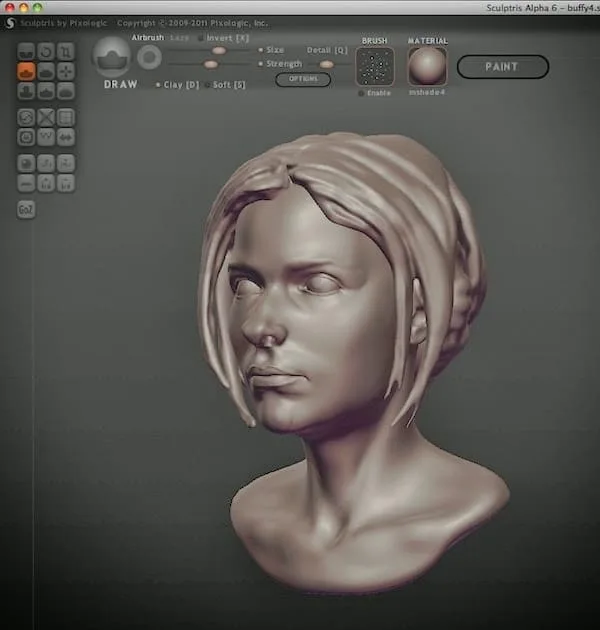Image resolution: width=600 pixels, height=630 pixels.
Task: Select the Mask tool
Action: [x=26, y=137]
